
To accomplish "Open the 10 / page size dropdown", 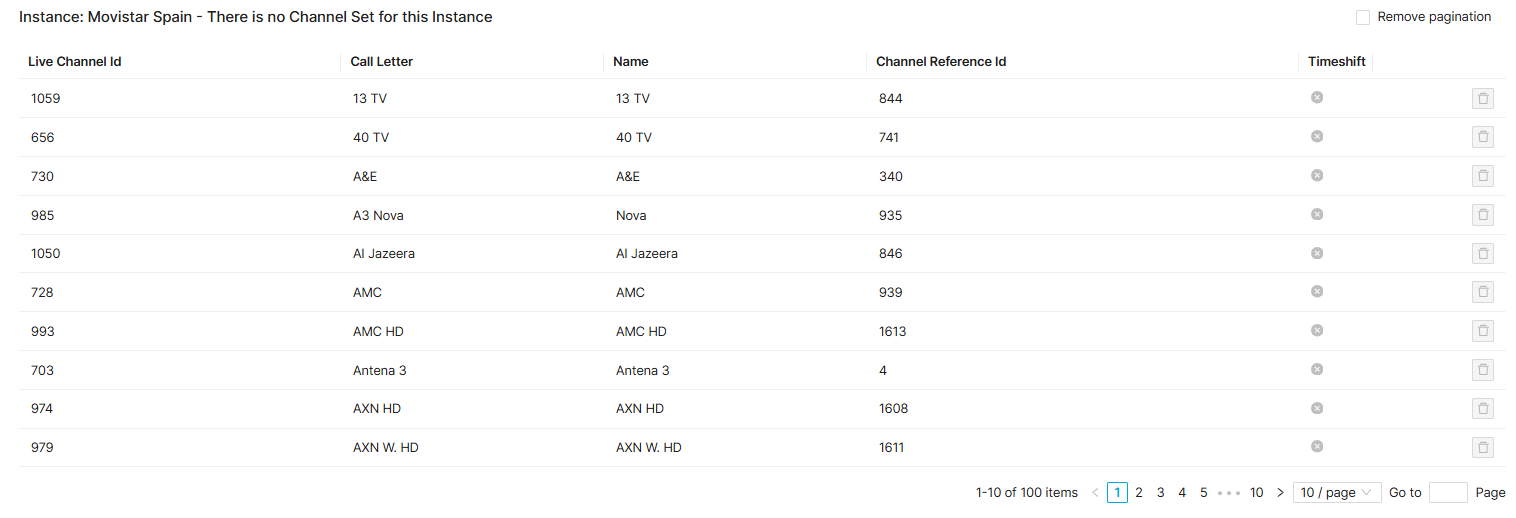I will coord(1336,492).
